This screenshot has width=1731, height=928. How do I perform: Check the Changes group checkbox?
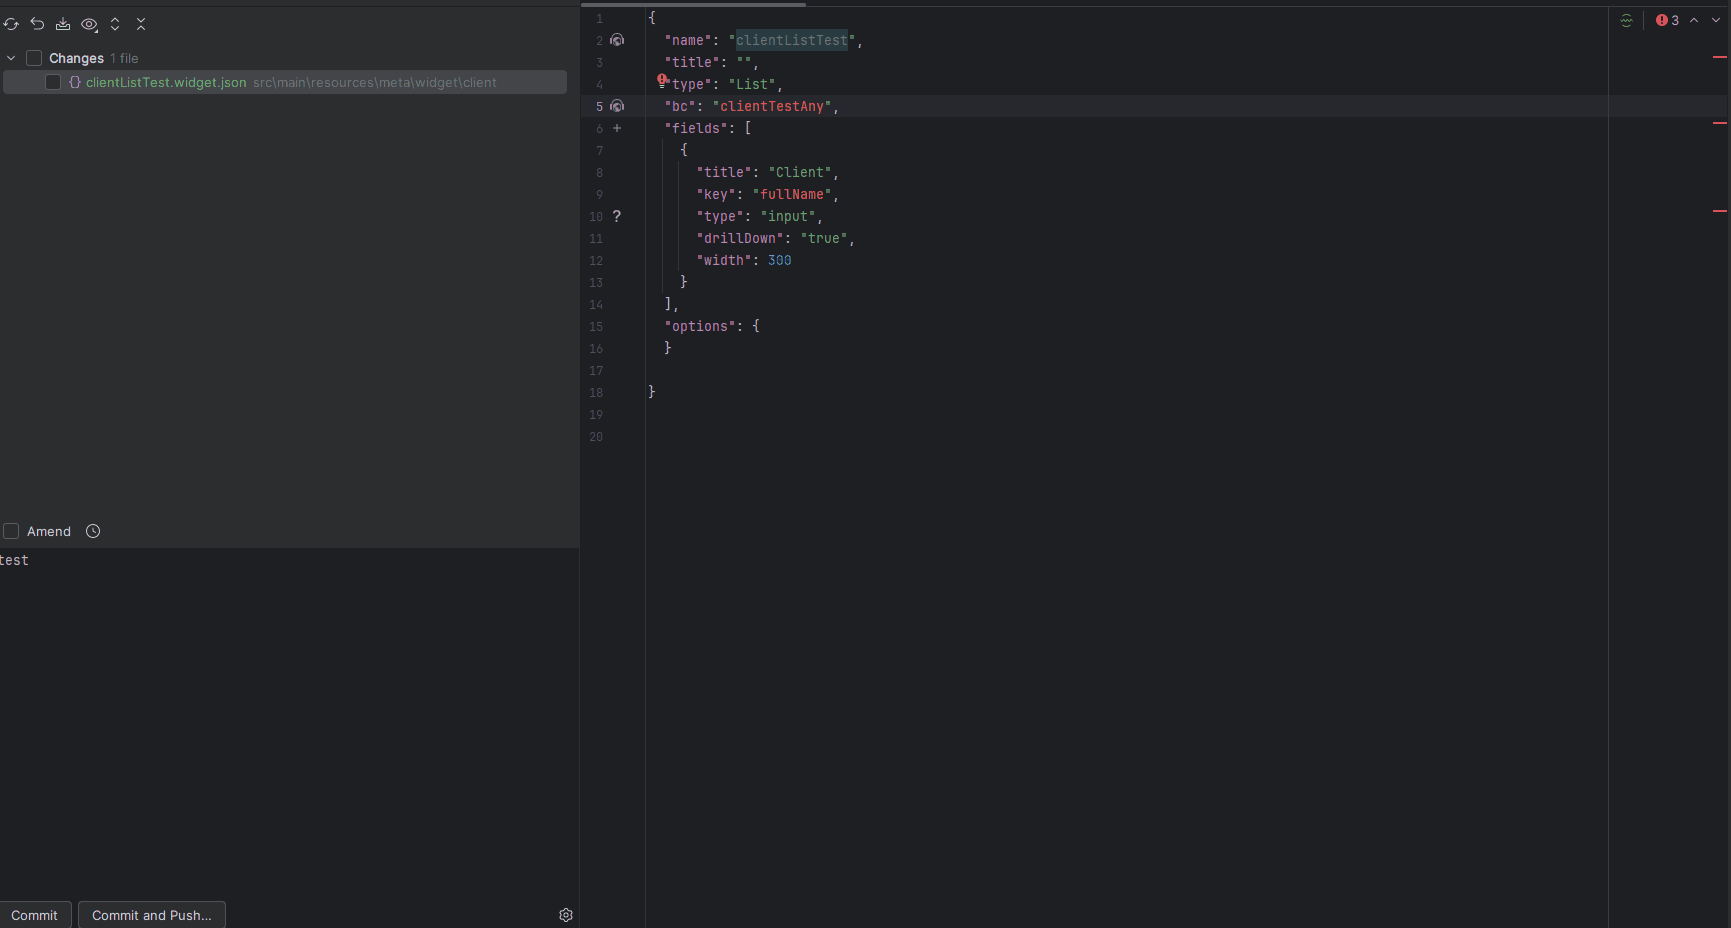(x=34, y=58)
